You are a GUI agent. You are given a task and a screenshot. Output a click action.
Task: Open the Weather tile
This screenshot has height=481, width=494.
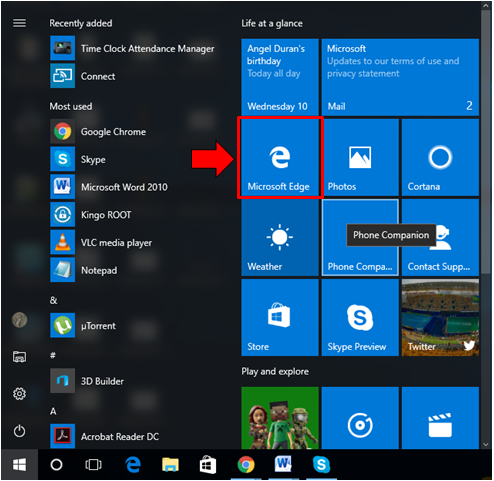280,238
